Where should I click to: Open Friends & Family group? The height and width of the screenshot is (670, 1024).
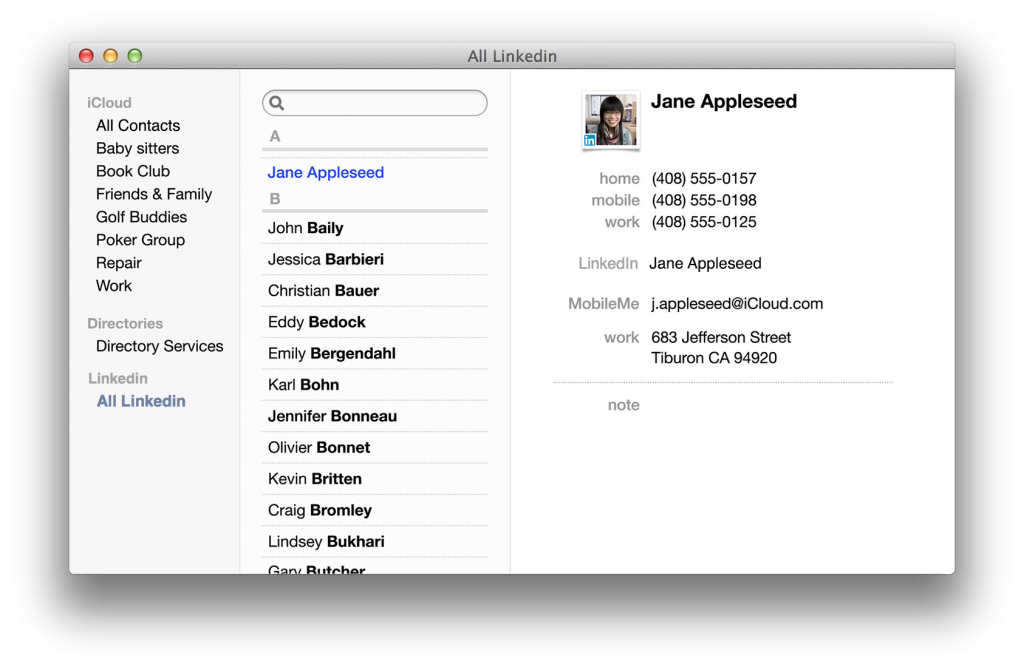click(154, 194)
